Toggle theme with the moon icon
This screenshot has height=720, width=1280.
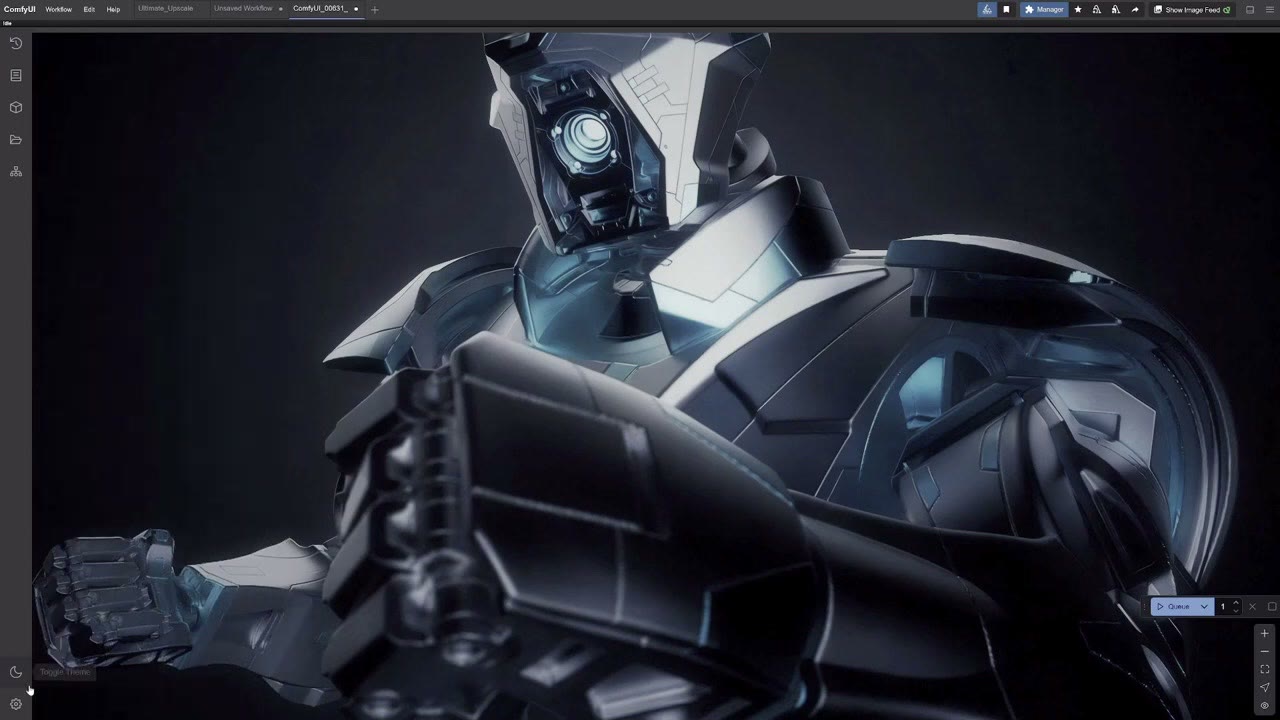[16, 672]
